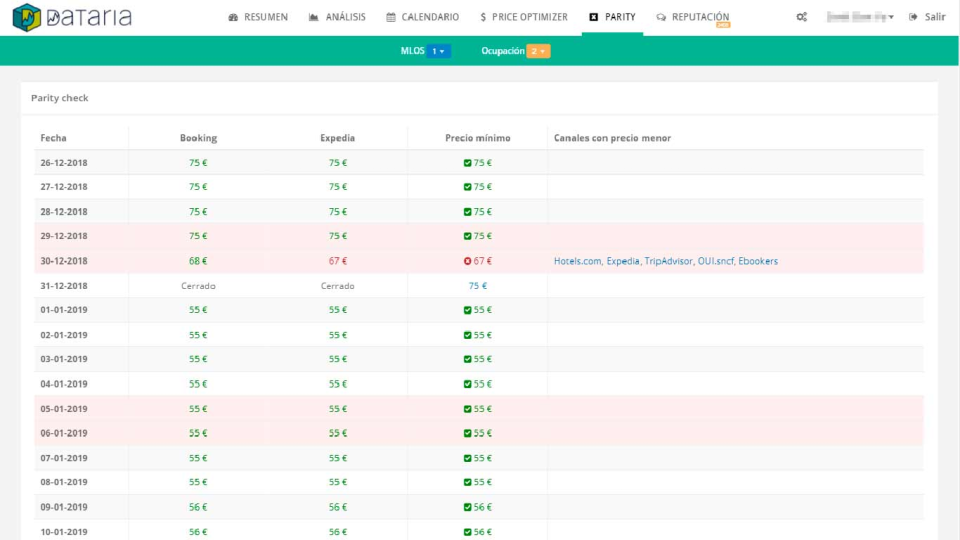Image resolution: width=960 pixels, height=540 pixels.
Task: Click Booking Cerrado cell for 31-12-2018
Action: [198, 286]
